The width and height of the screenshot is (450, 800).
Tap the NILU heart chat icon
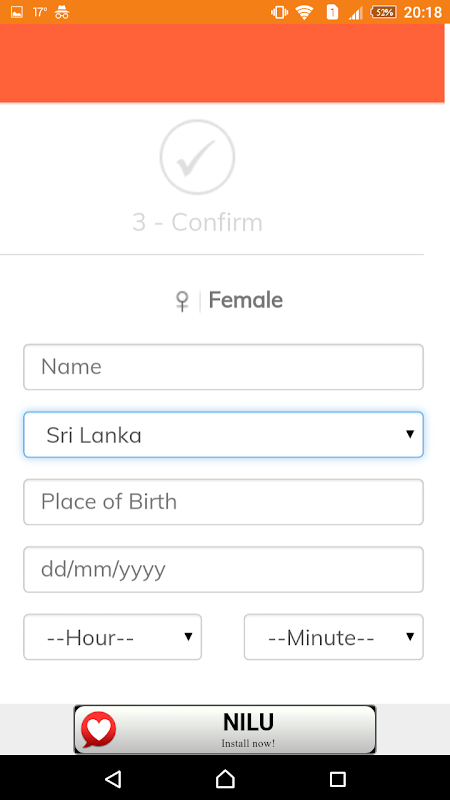(98, 730)
